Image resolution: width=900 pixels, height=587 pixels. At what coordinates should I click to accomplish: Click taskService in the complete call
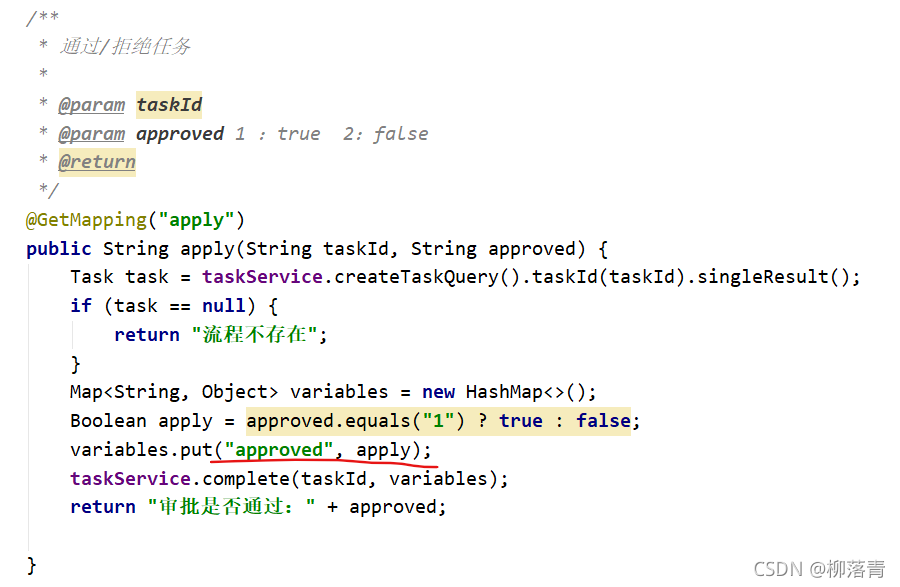tap(130, 479)
